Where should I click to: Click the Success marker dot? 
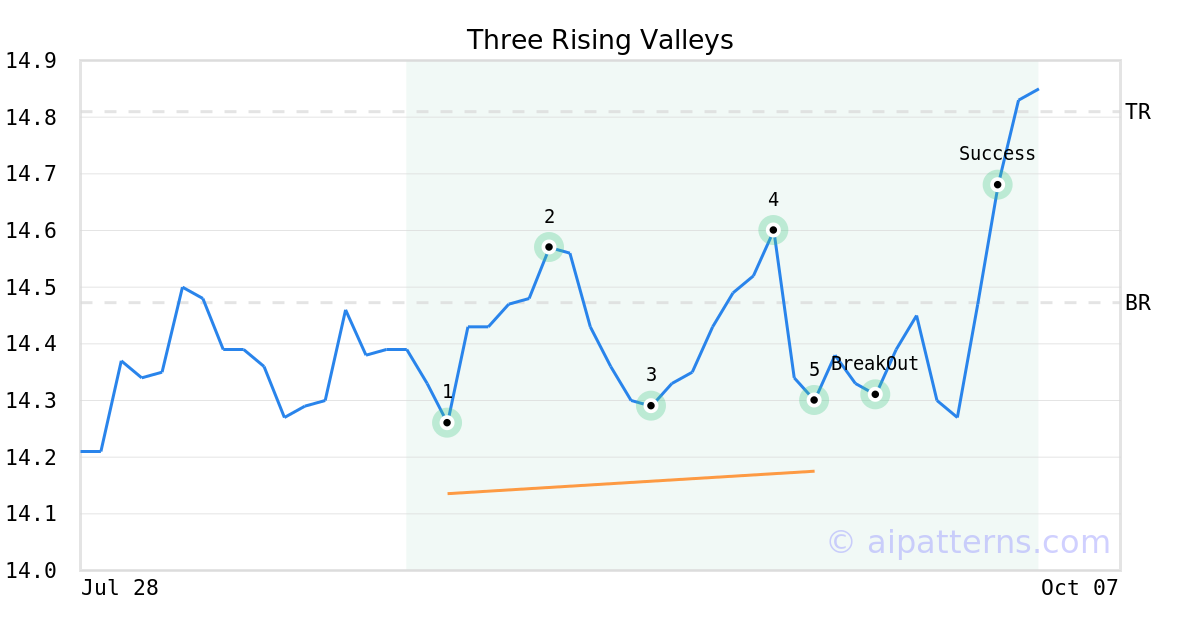(x=997, y=184)
